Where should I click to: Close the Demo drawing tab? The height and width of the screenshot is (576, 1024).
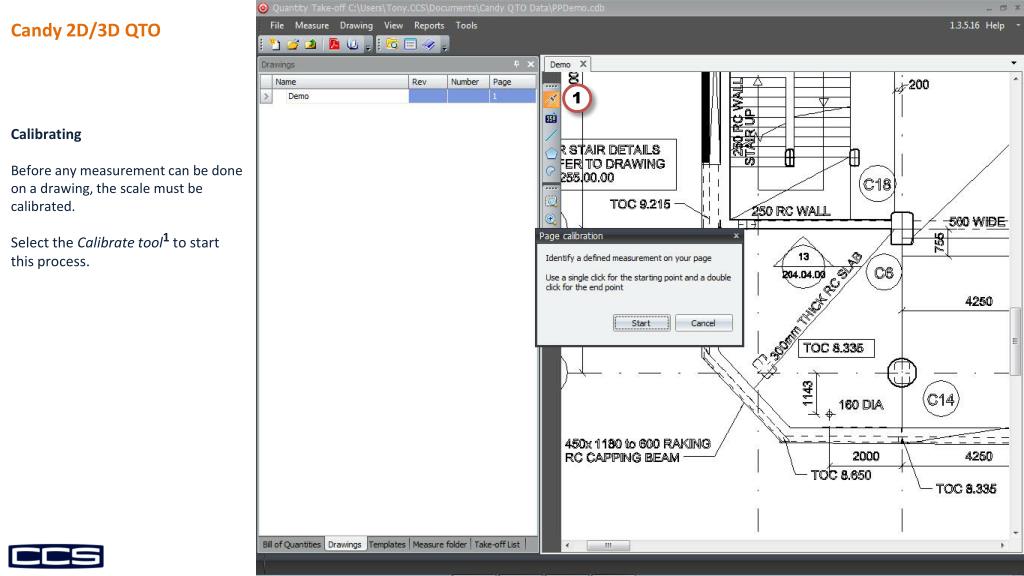tap(583, 63)
